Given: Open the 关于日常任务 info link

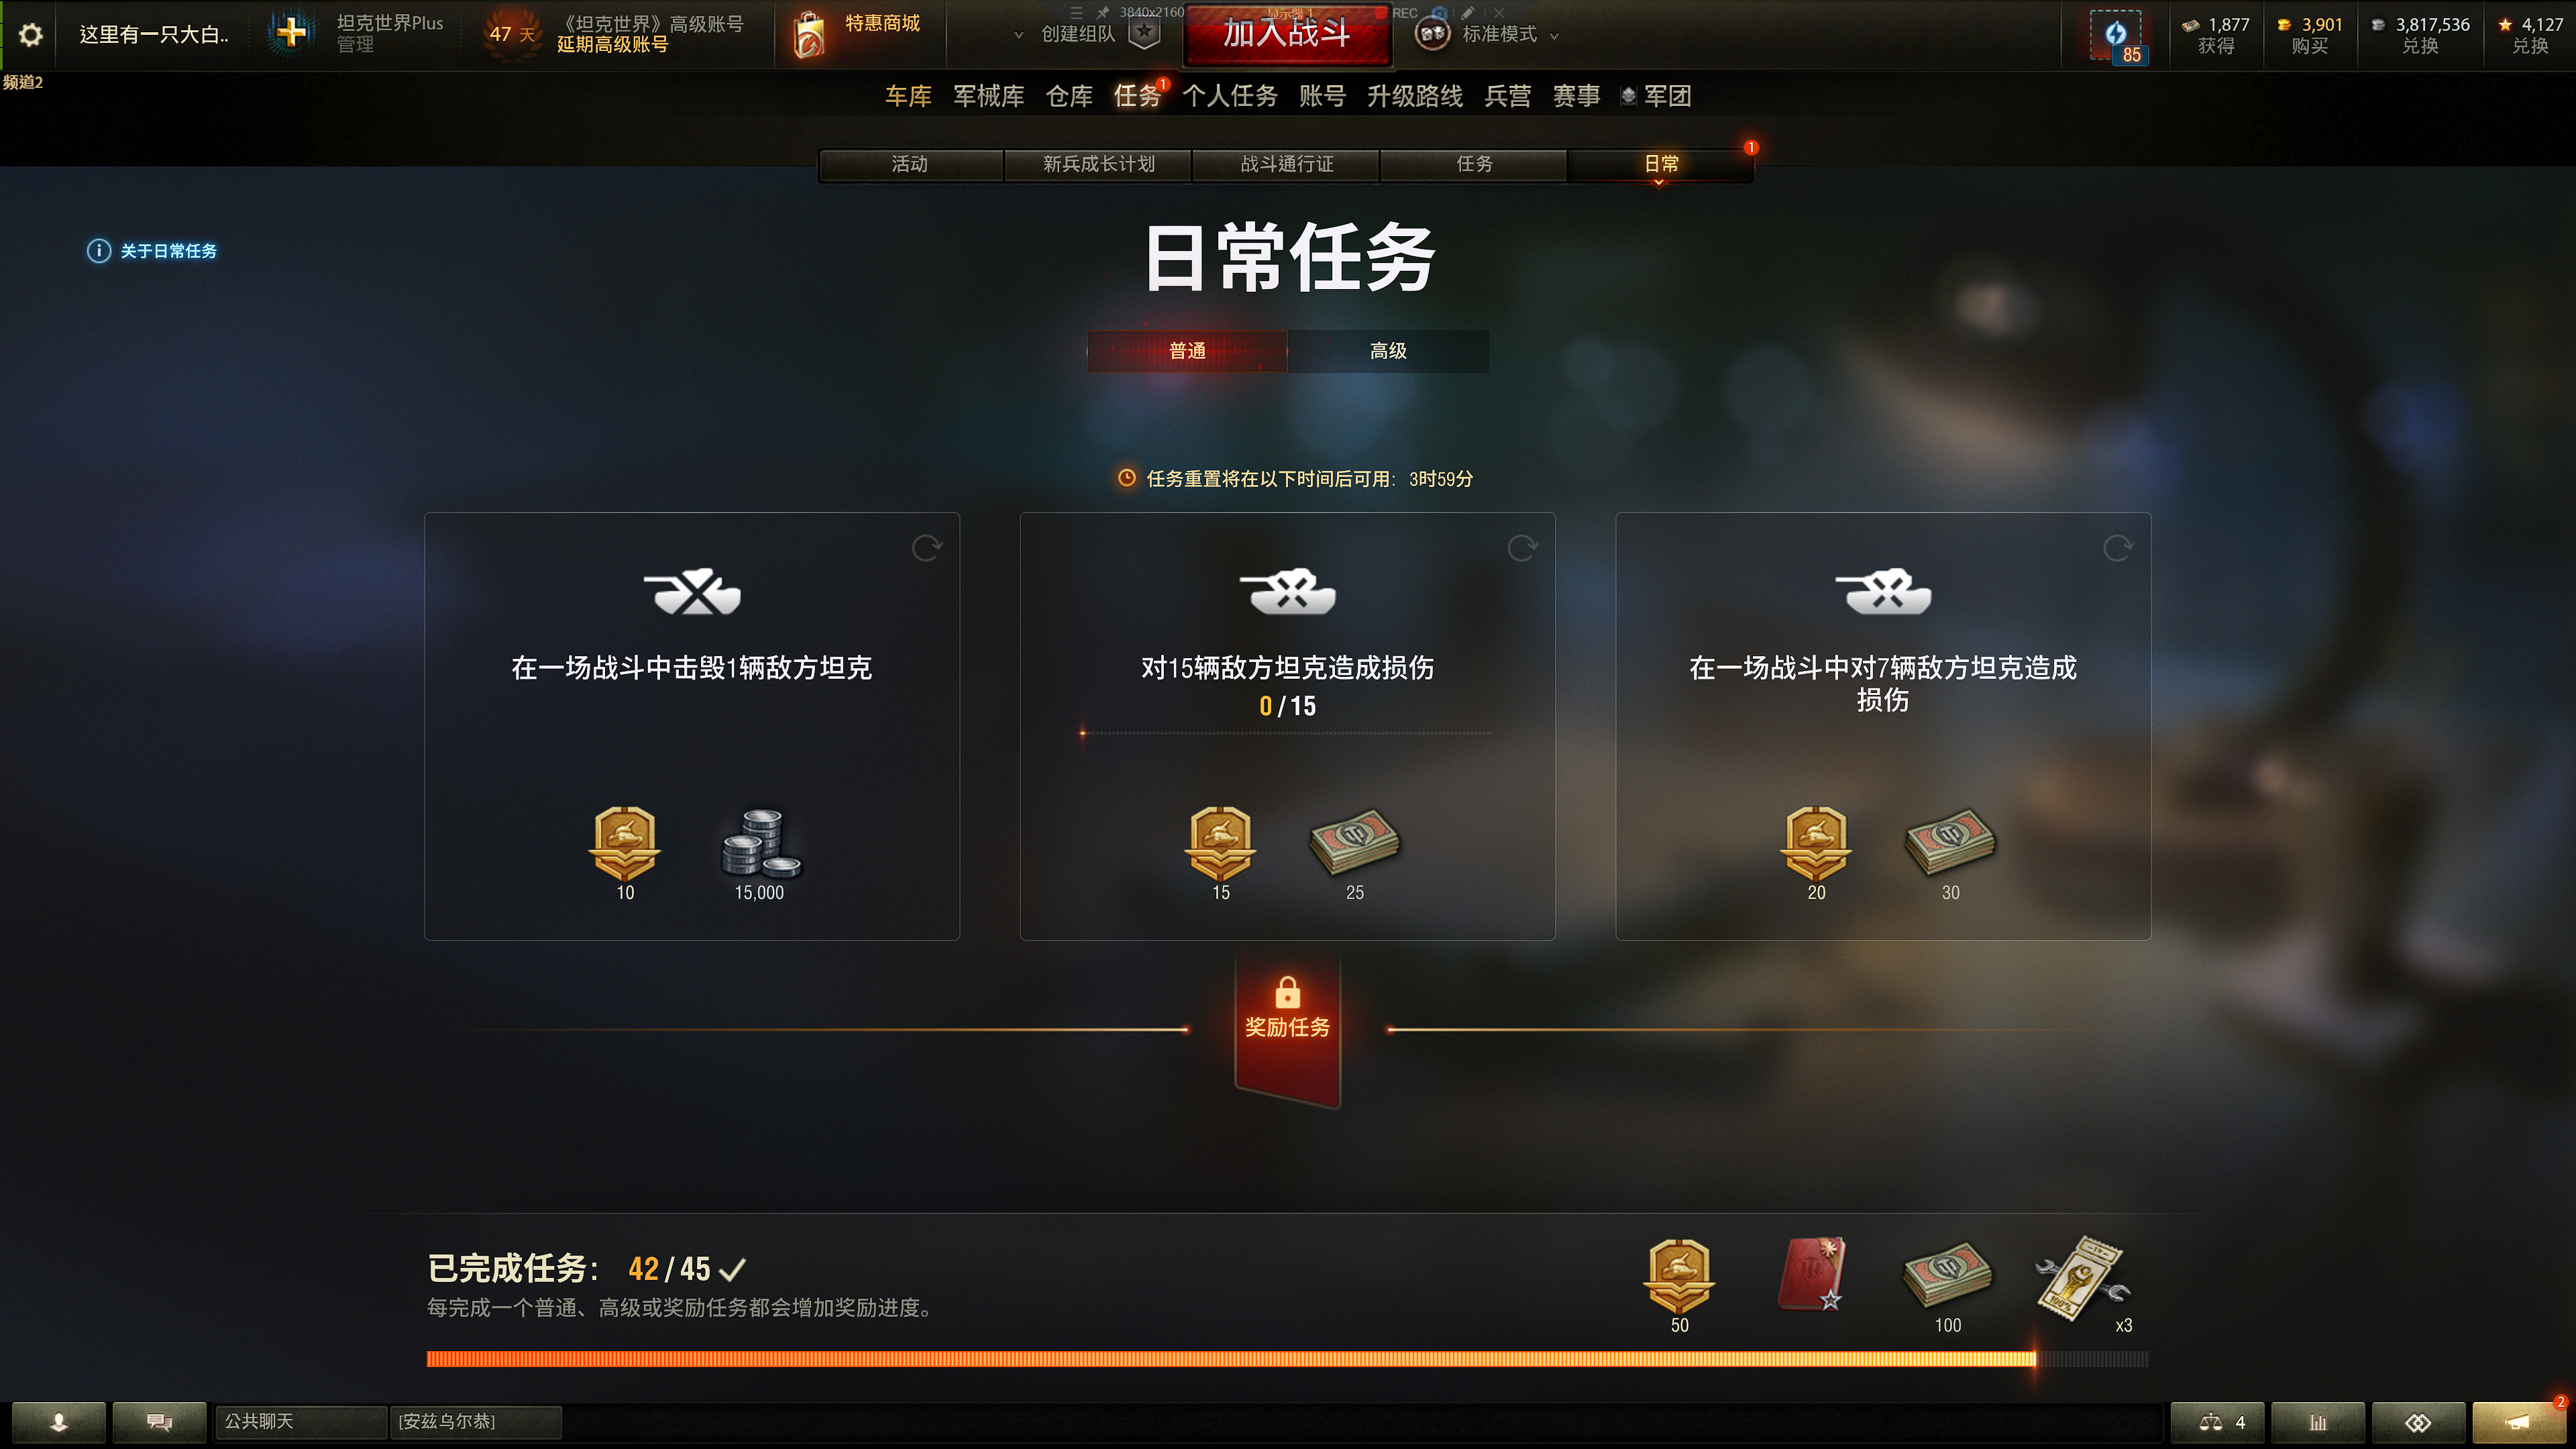Looking at the screenshot, I should 152,251.
